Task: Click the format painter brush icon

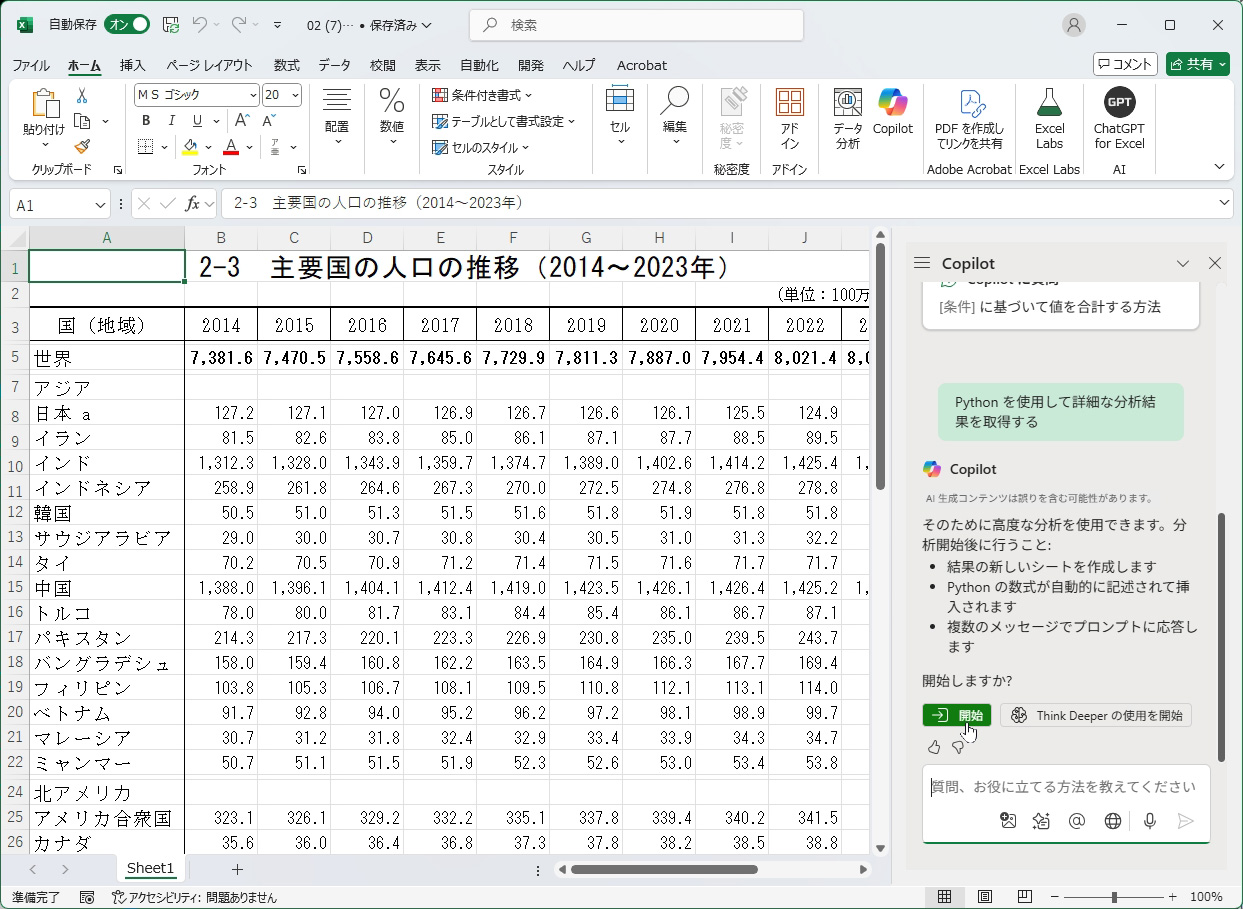Action: point(82,147)
